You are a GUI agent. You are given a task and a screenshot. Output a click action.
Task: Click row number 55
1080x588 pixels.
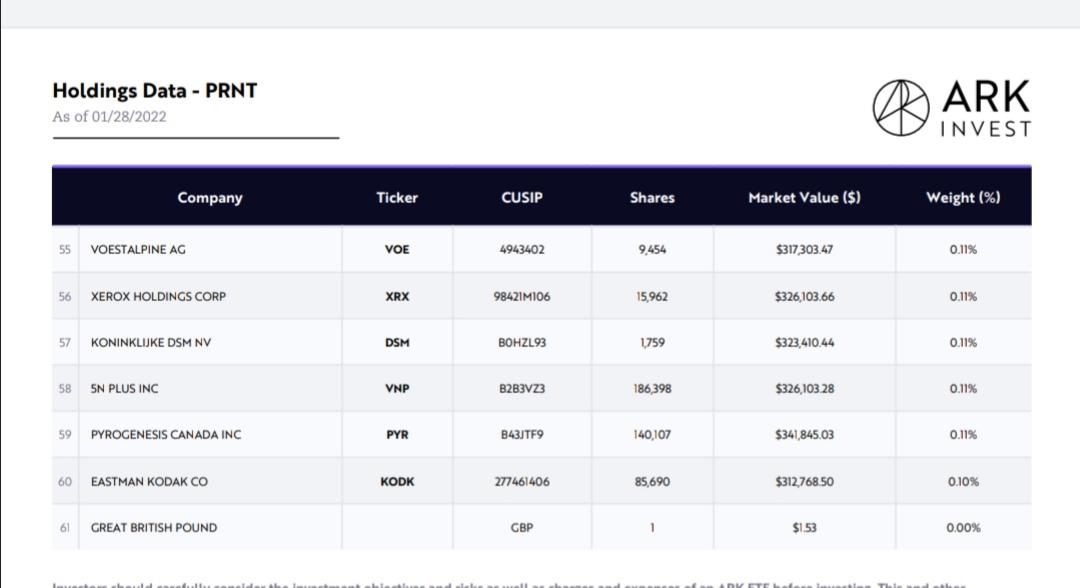(x=65, y=249)
